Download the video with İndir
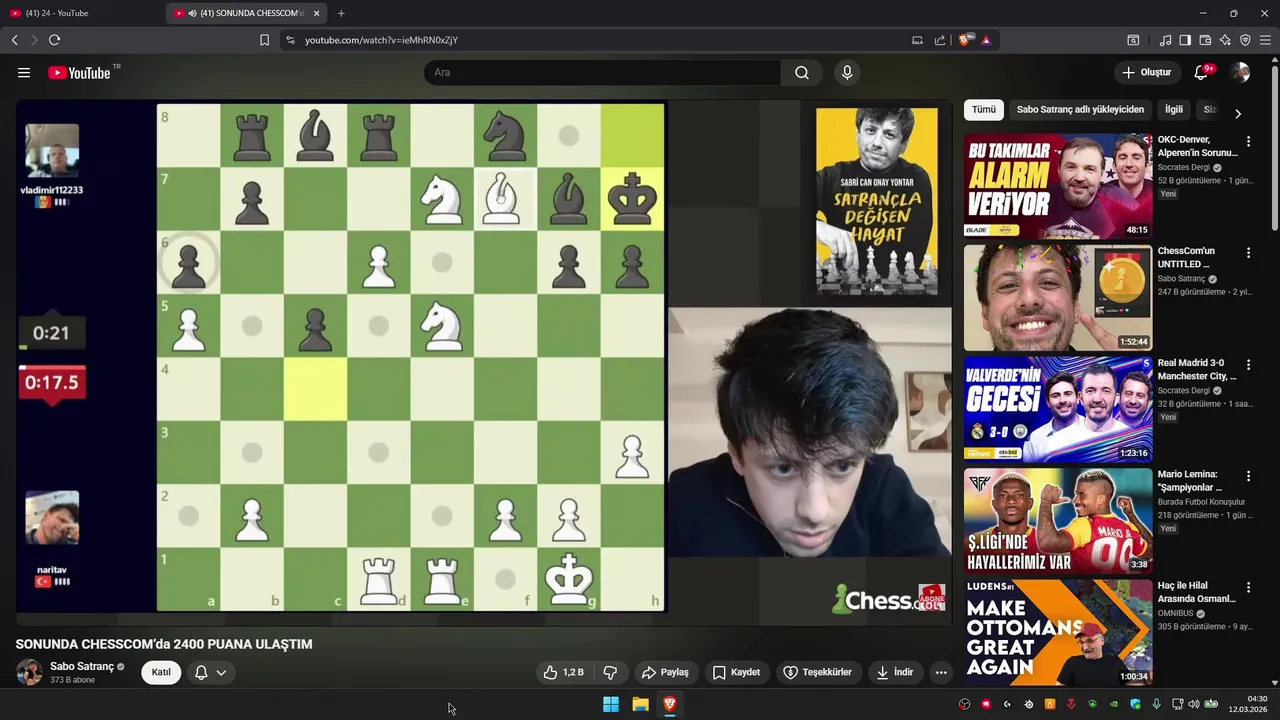This screenshot has height=720, width=1280. click(895, 672)
